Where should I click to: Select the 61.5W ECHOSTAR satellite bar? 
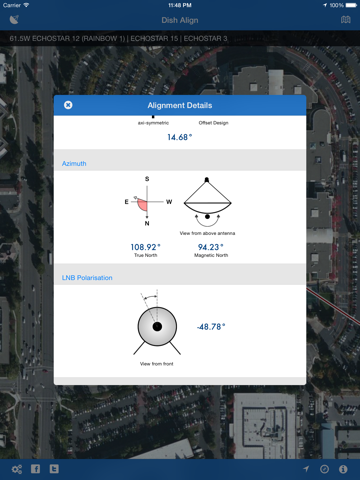pos(180,38)
